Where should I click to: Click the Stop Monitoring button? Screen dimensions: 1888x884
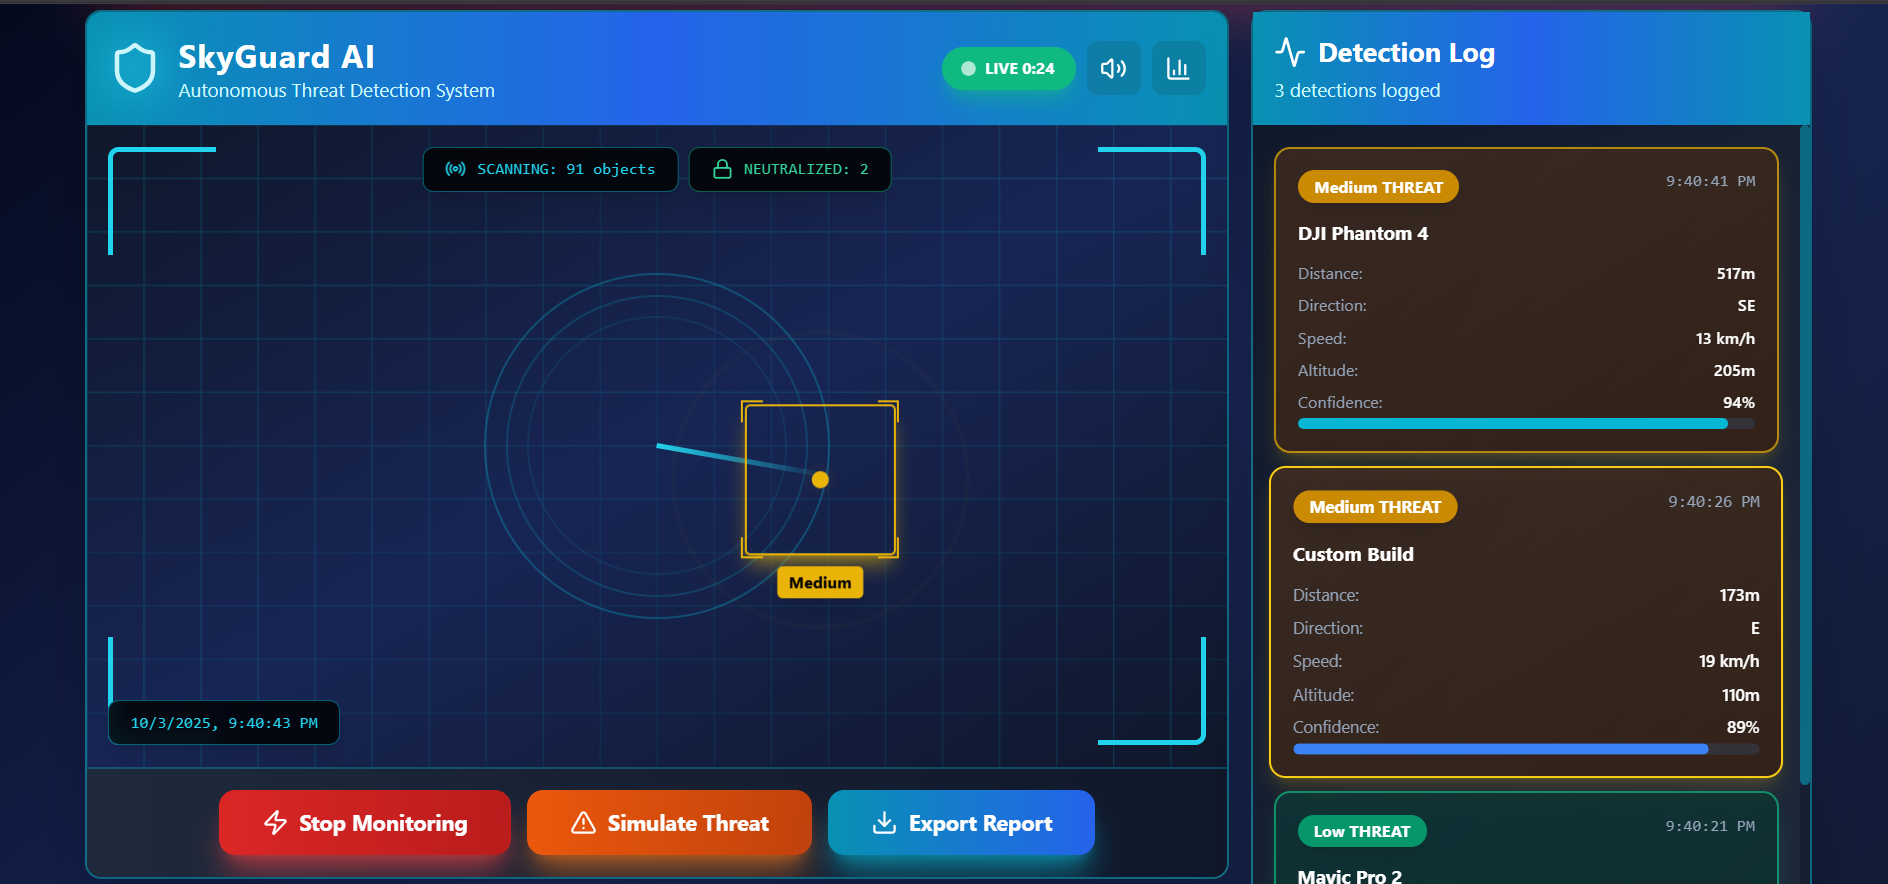click(x=365, y=823)
